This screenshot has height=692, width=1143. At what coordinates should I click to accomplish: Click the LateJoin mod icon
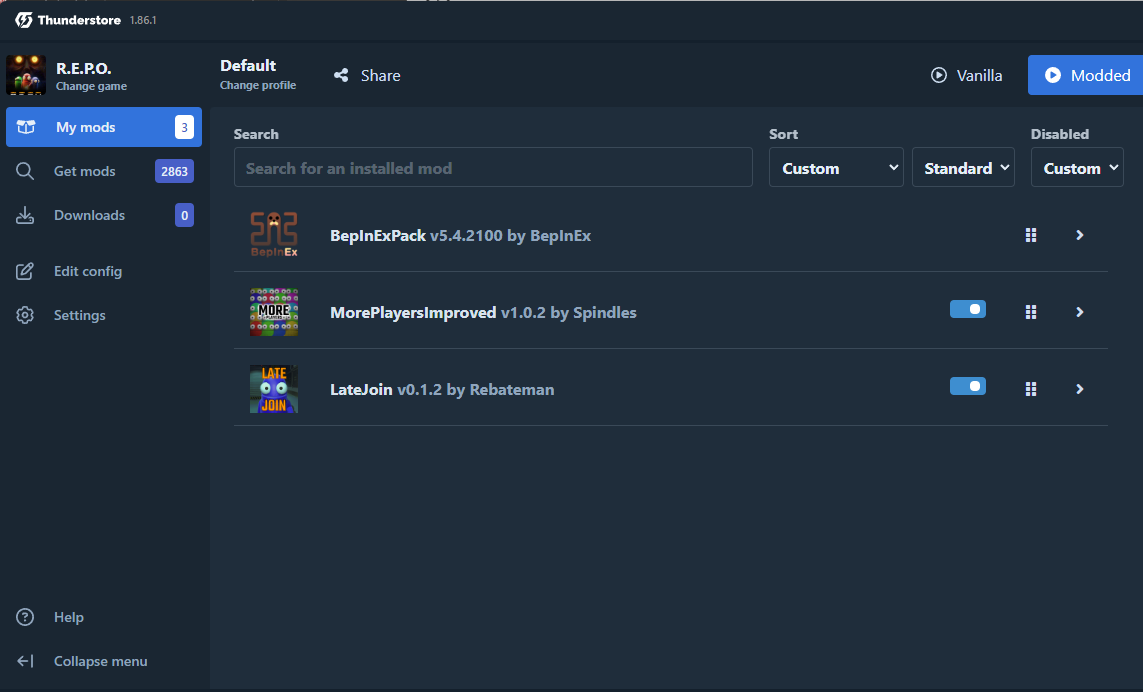click(x=274, y=389)
